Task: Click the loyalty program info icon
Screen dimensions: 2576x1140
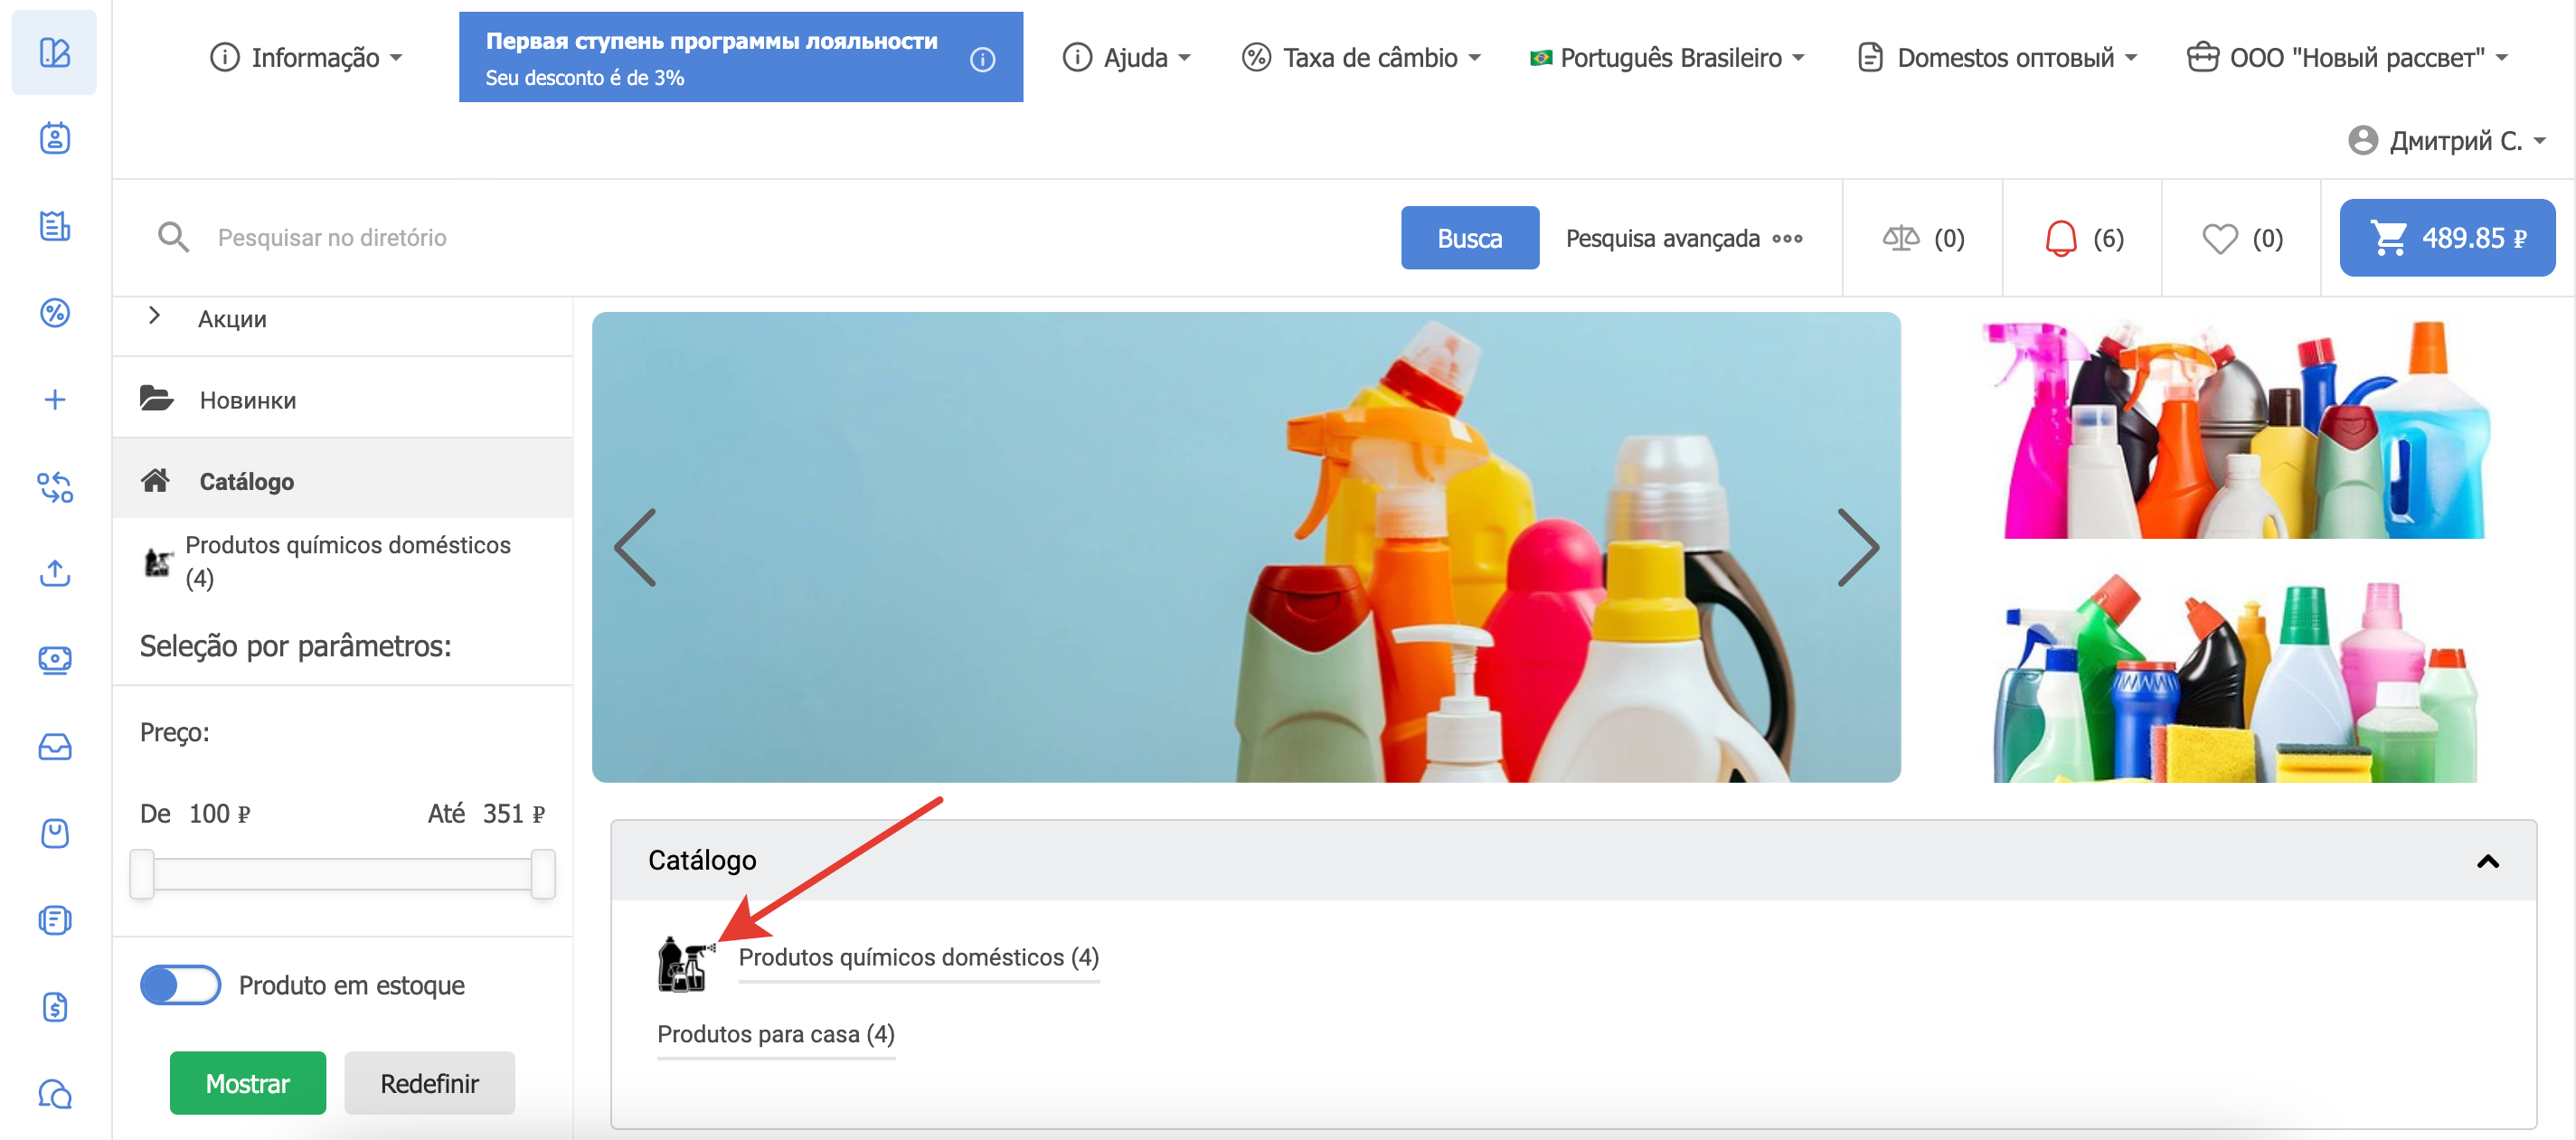Action: 982,59
